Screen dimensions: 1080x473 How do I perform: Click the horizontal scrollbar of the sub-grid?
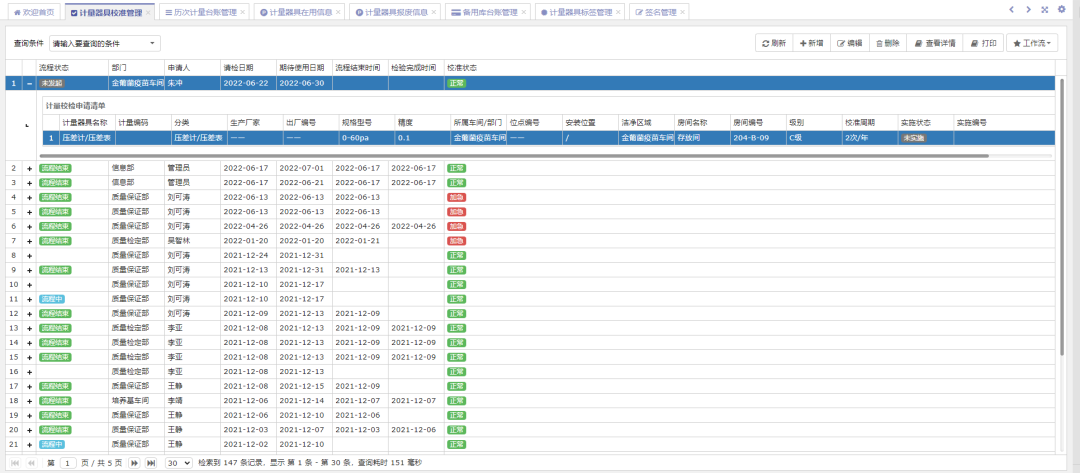click(515, 156)
